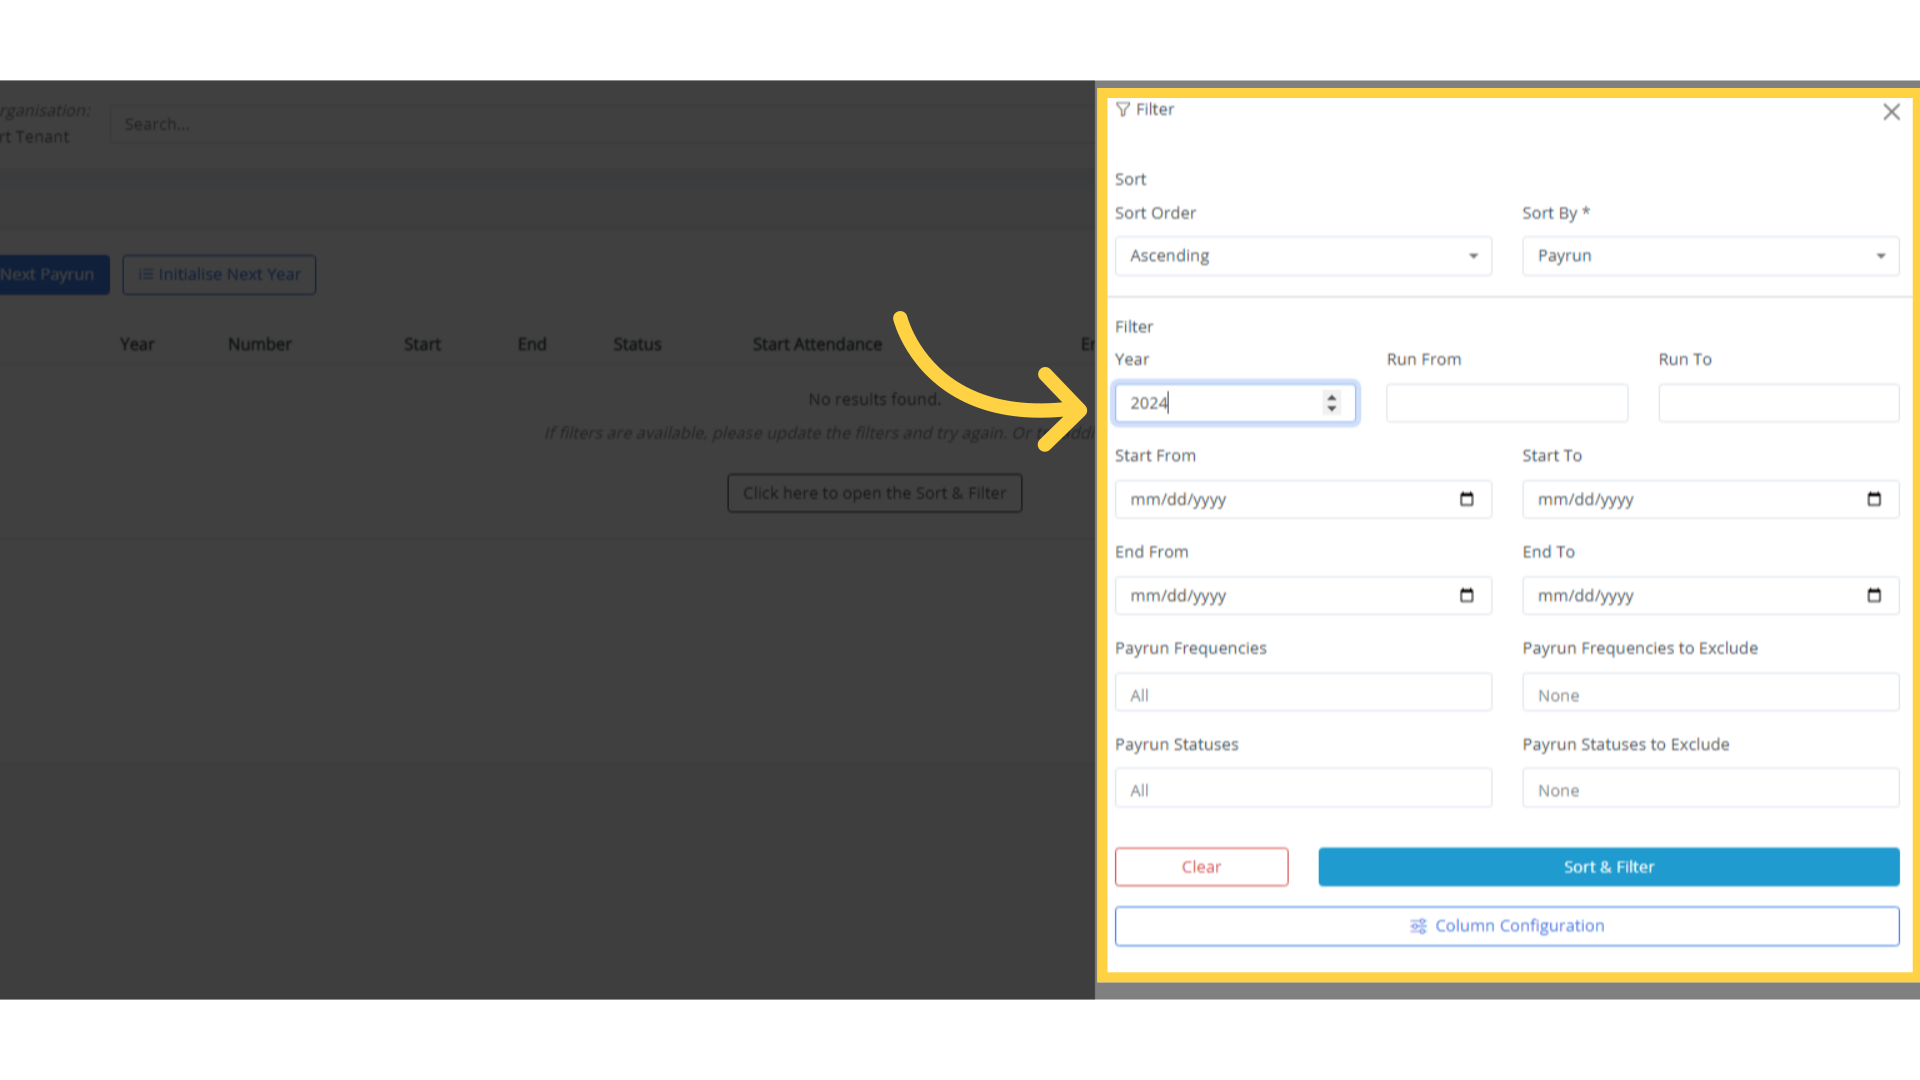The width and height of the screenshot is (1920, 1080).
Task: Open the End From calendar picker icon
Action: click(1467, 595)
